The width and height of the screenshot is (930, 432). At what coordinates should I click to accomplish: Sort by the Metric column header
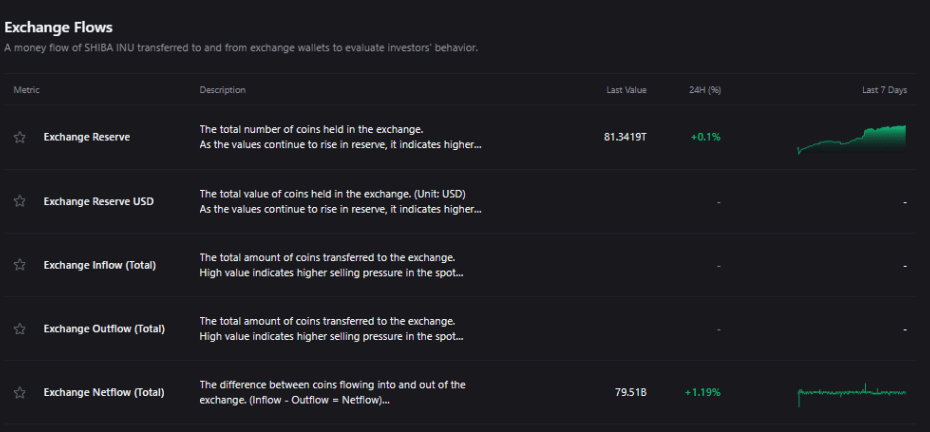coord(26,90)
